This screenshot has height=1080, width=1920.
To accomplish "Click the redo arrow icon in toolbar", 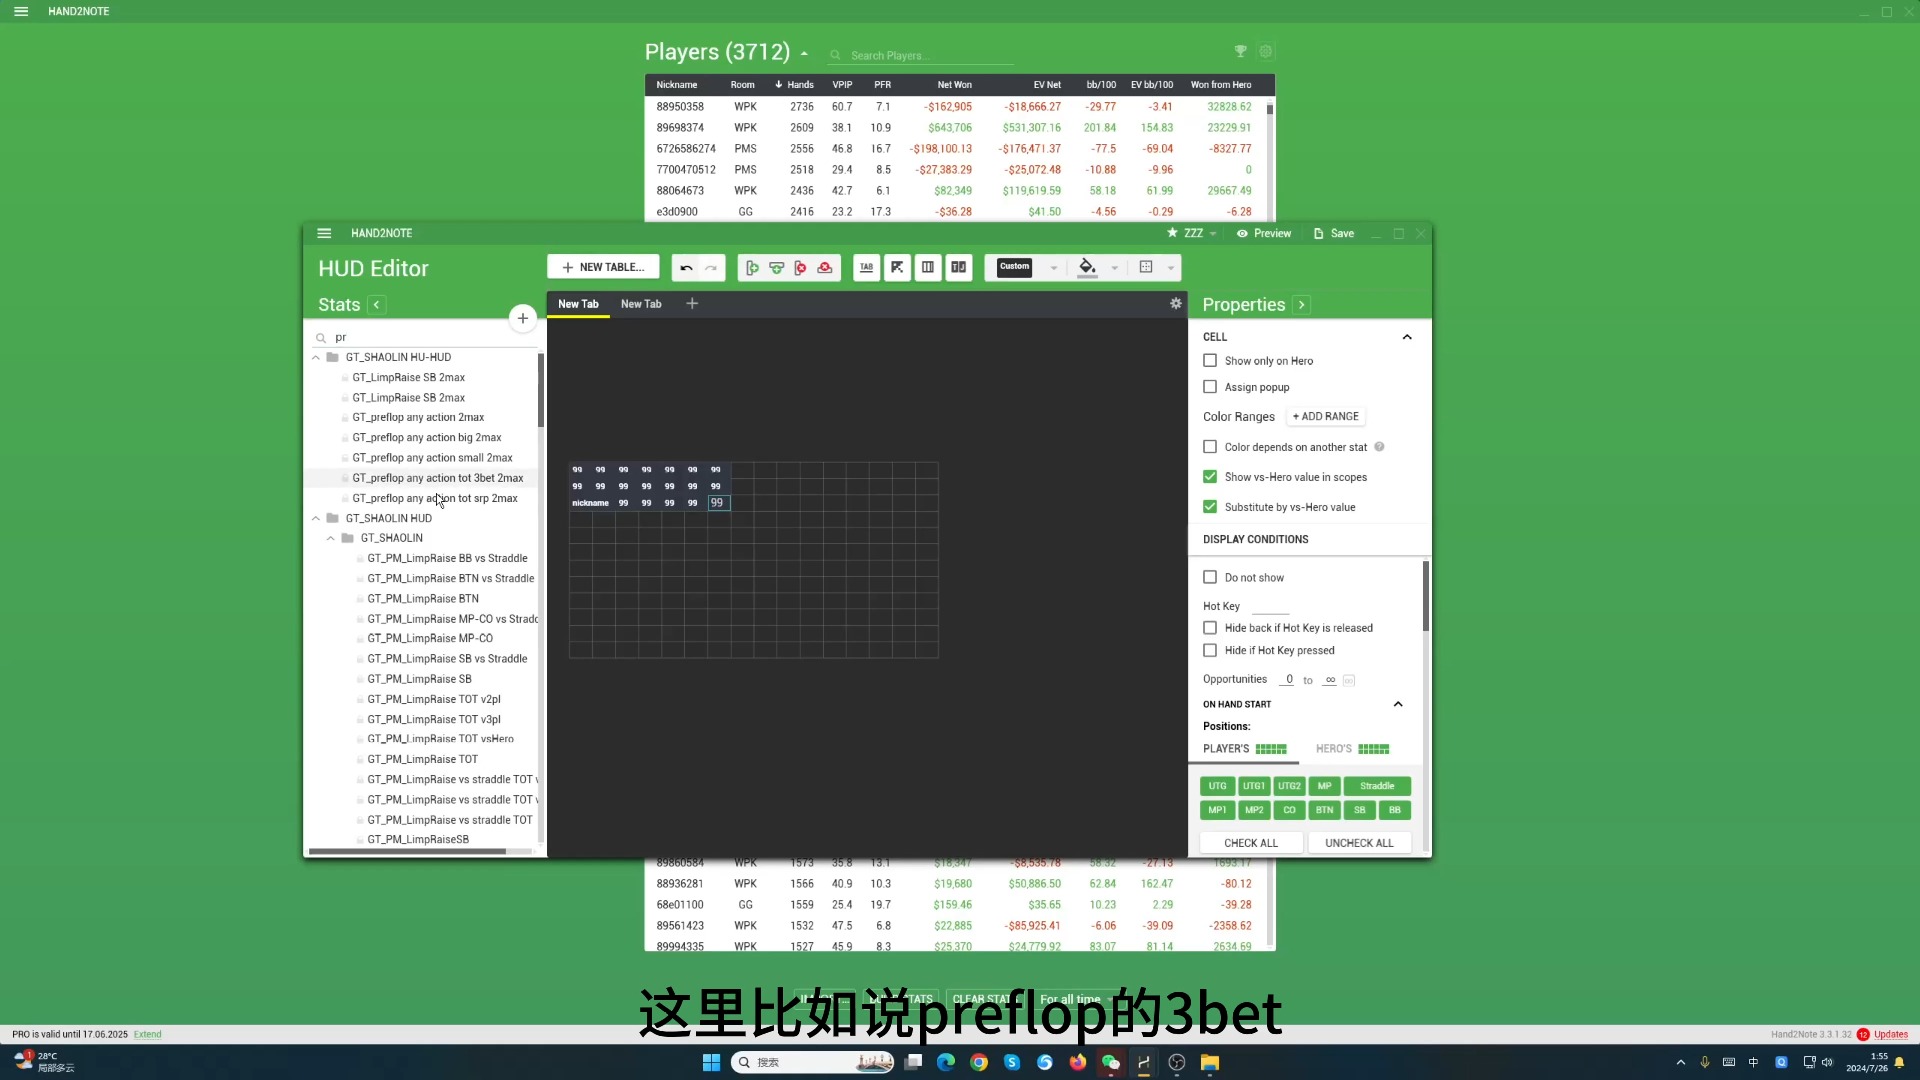I will pyautogui.click(x=712, y=266).
